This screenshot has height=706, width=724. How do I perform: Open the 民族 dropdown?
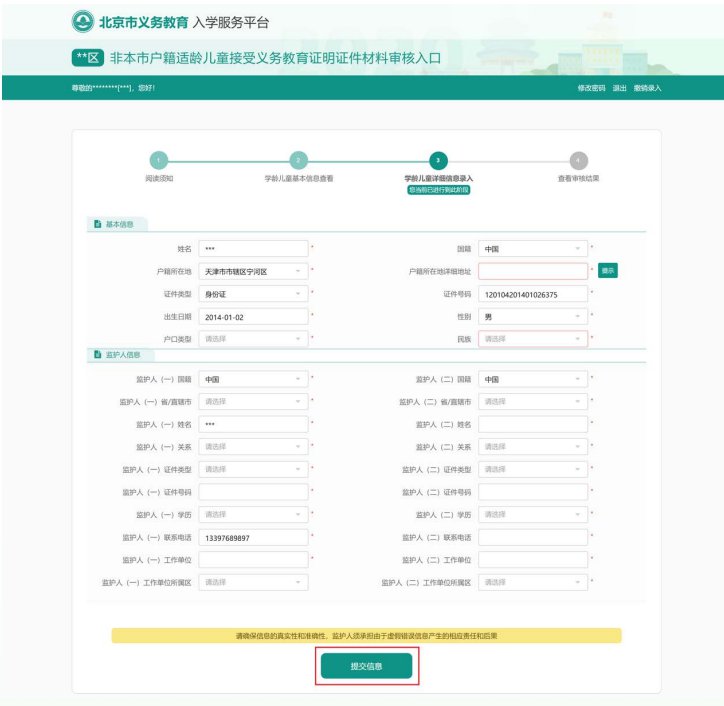click(x=533, y=339)
